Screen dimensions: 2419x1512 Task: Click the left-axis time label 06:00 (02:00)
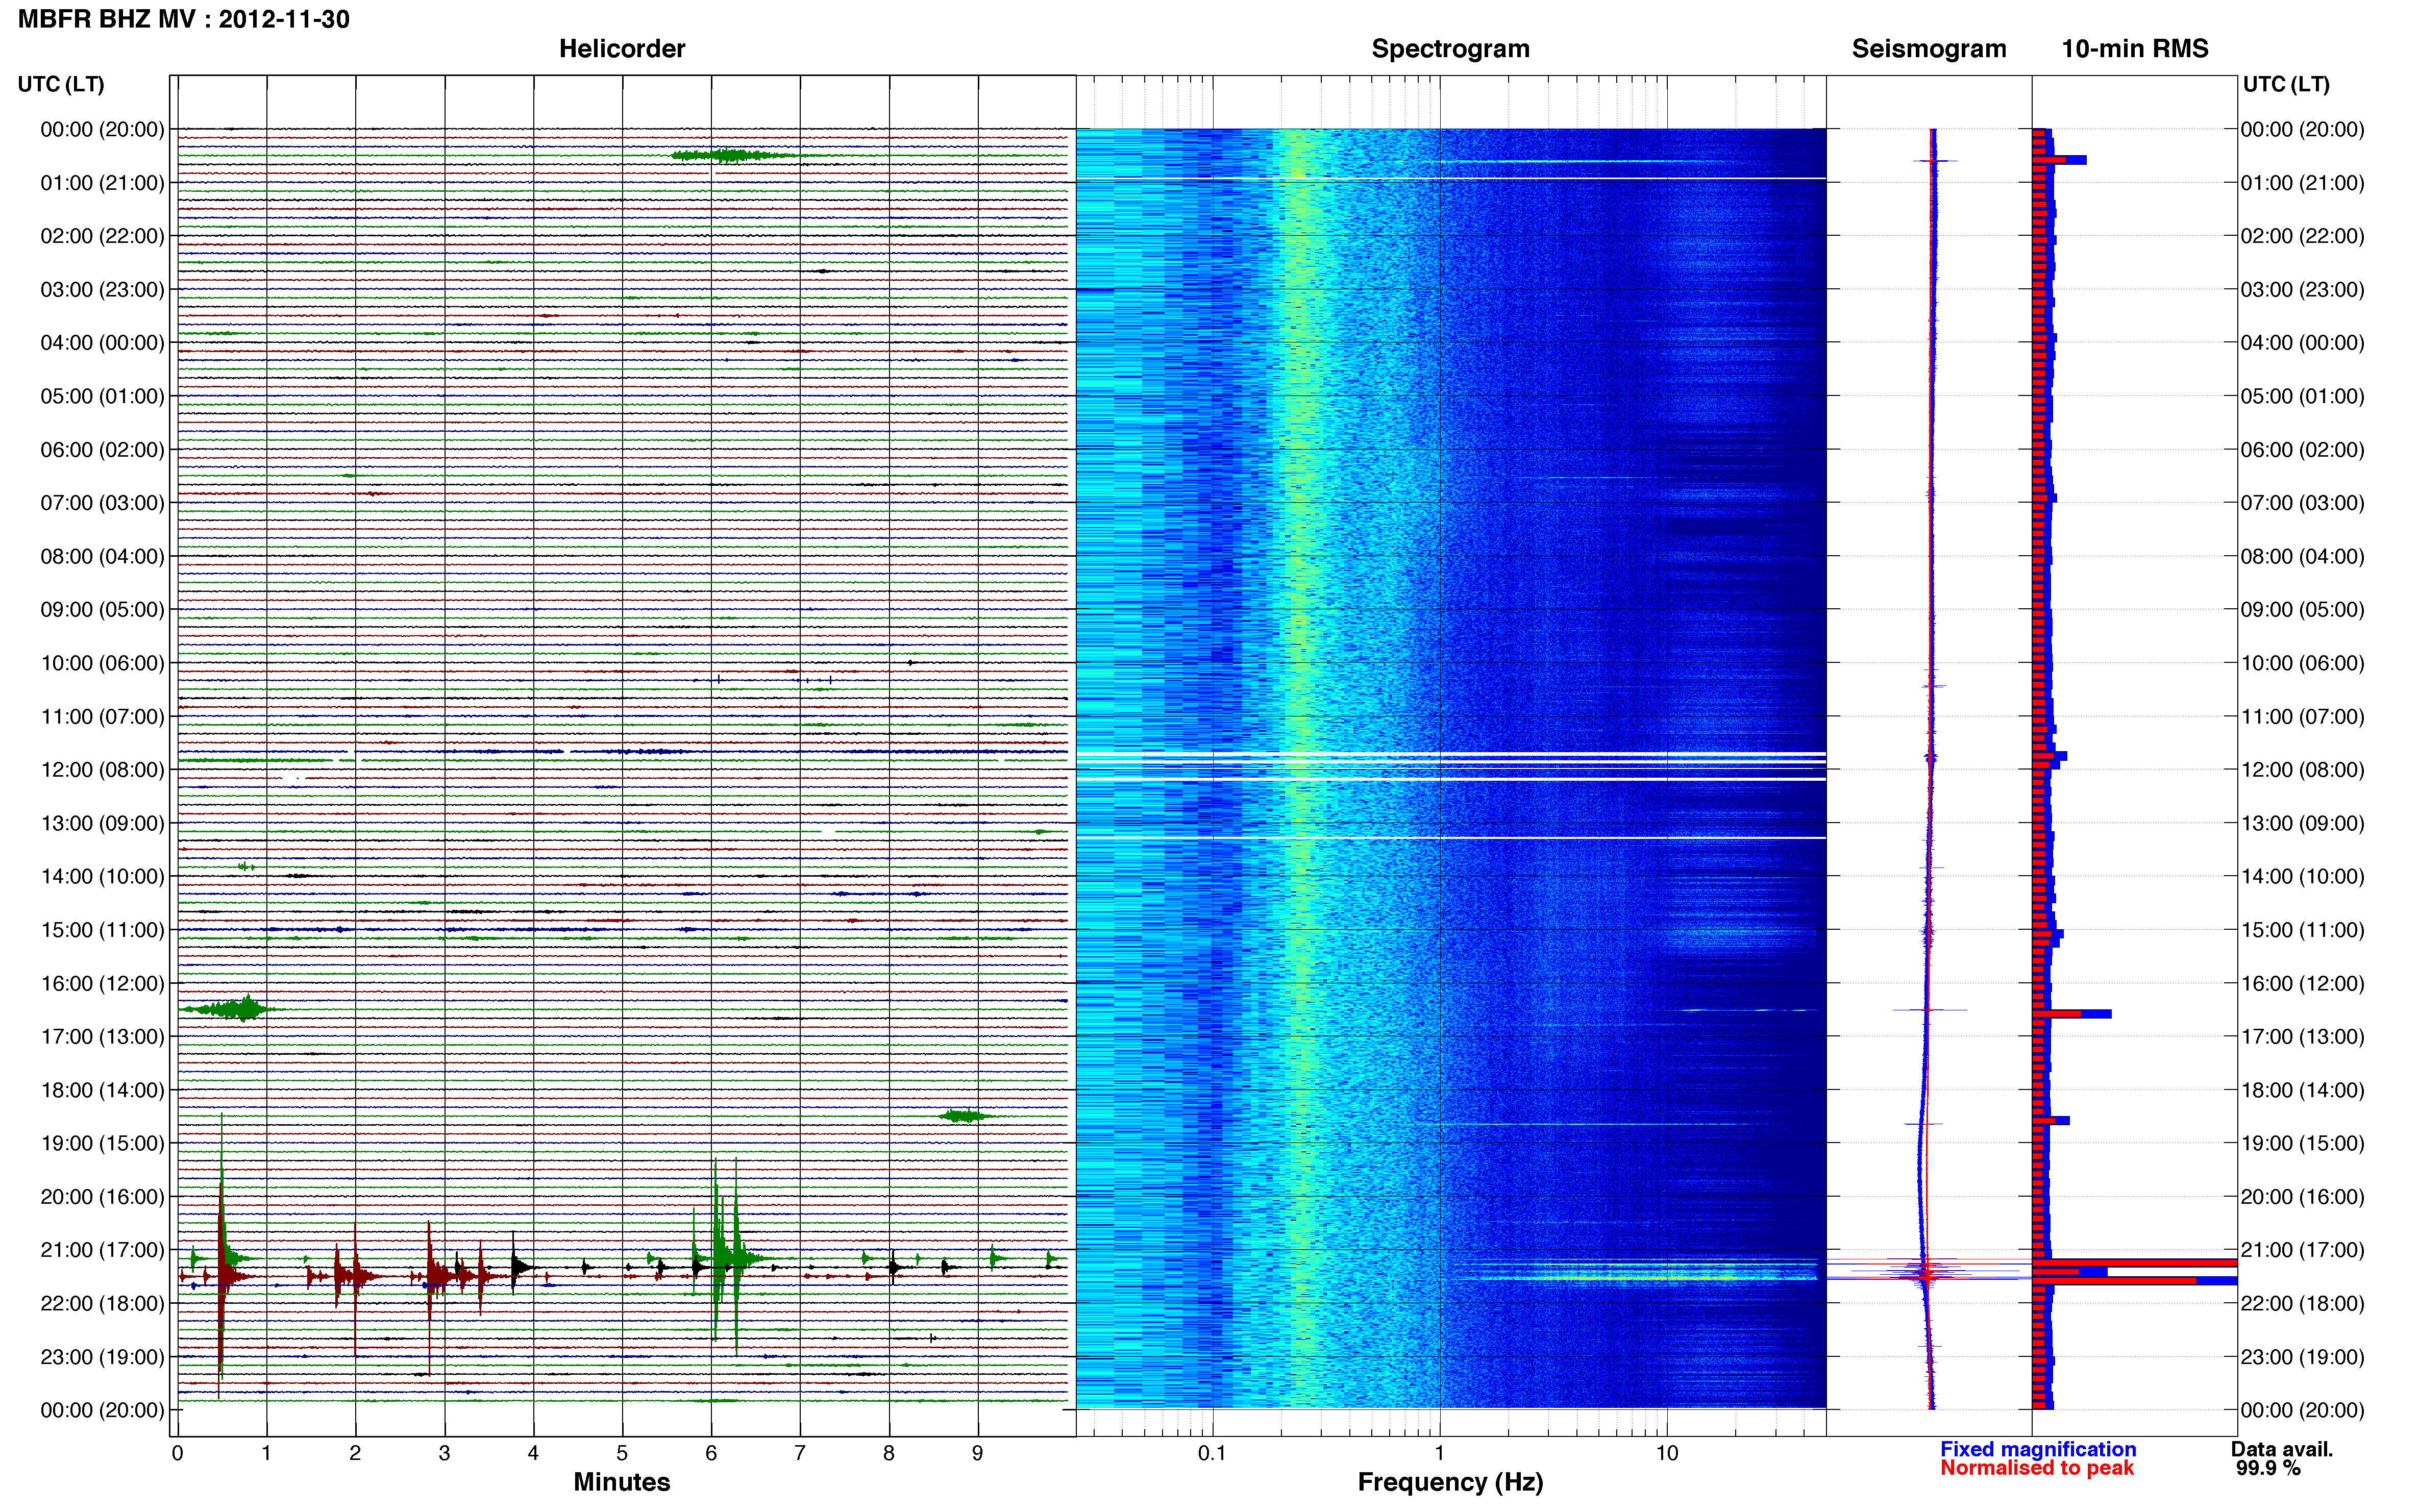(x=102, y=450)
